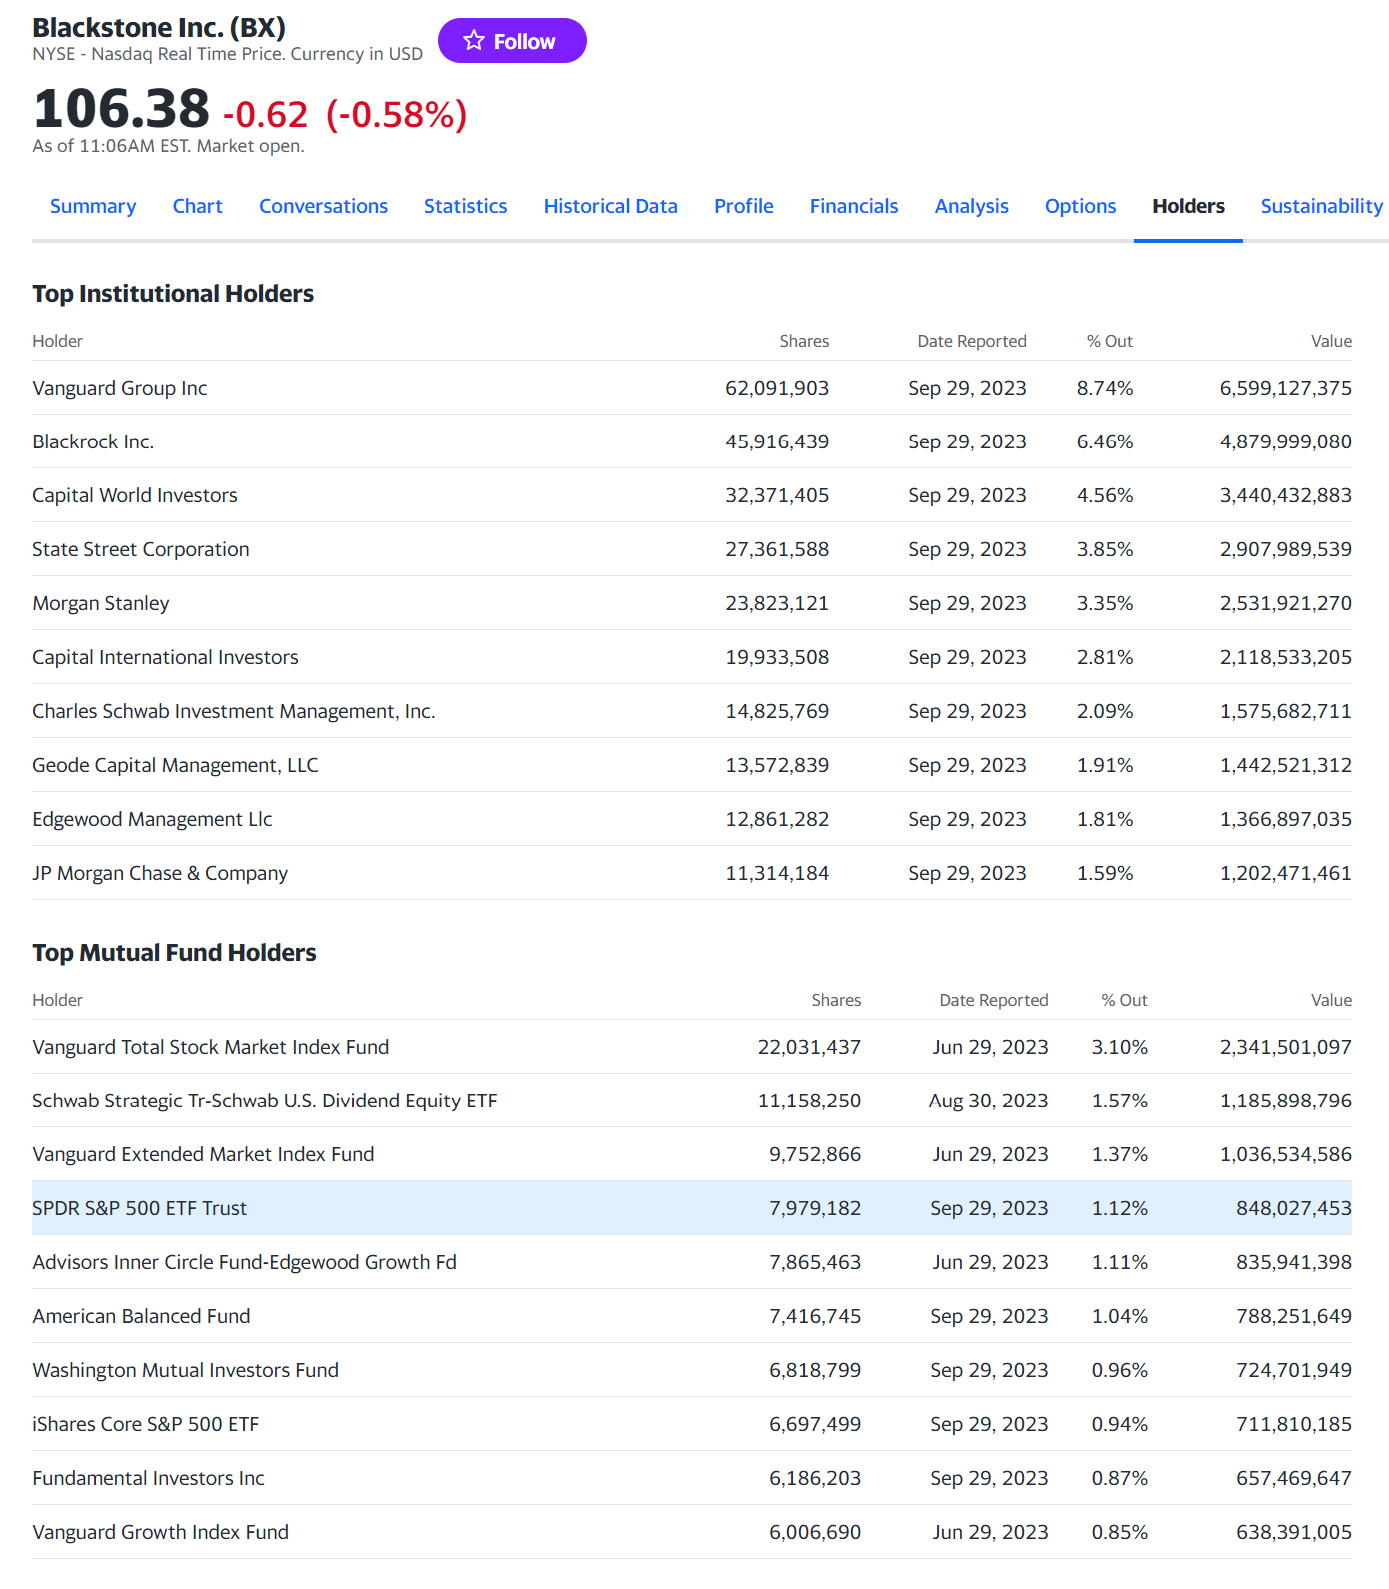Open the Summary tab

pyautogui.click(x=93, y=206)
